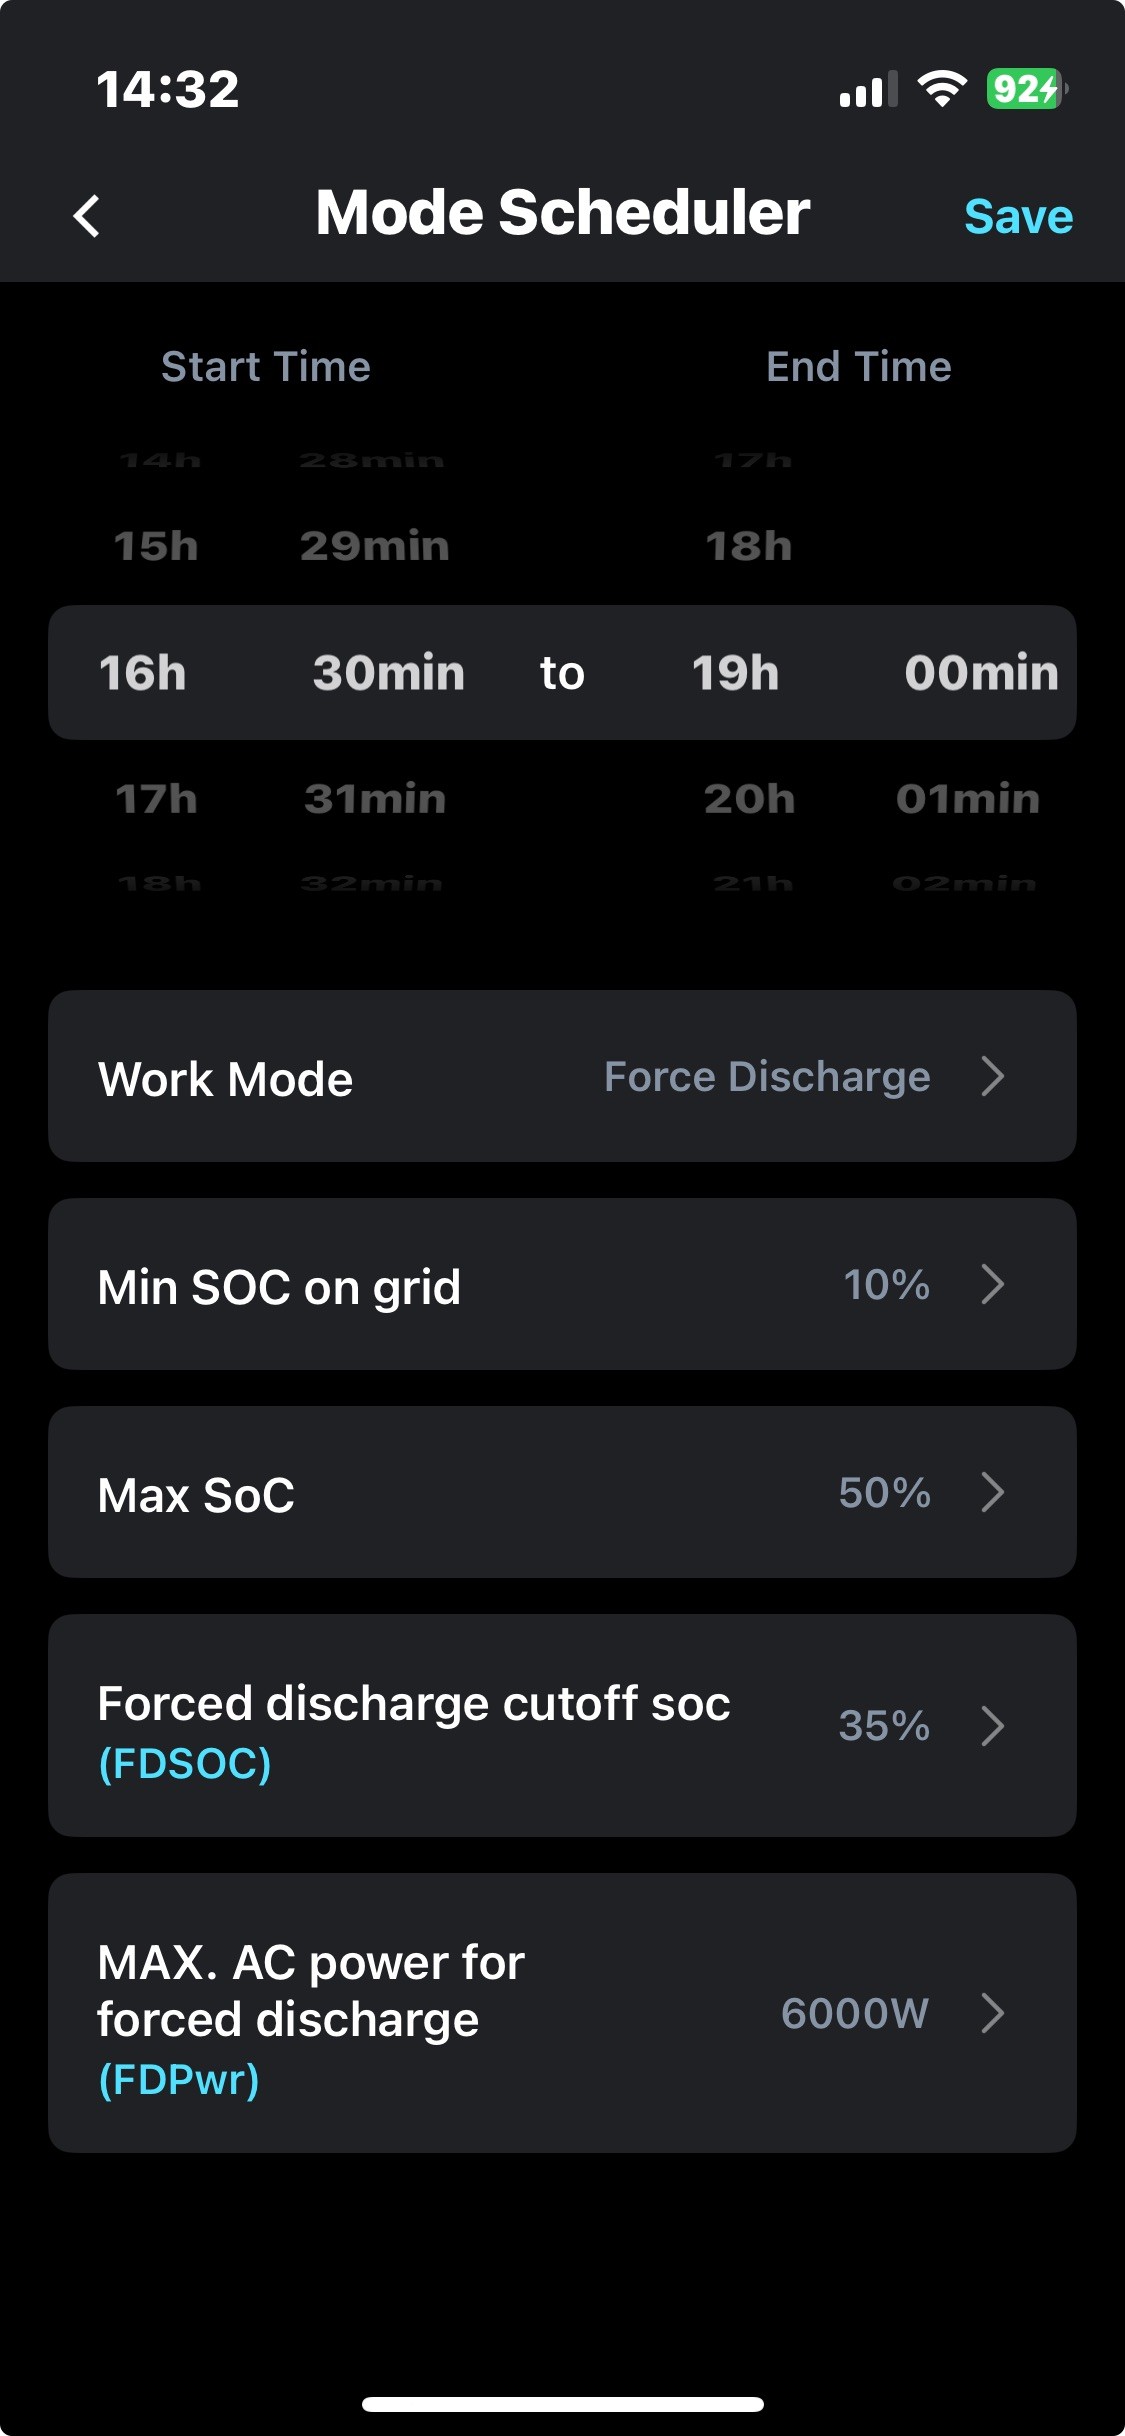This screenshot has height=2436, width=1125.
Task: Select 01min in end minute picker
Action: pyautogui.click(x=967, y=799)
